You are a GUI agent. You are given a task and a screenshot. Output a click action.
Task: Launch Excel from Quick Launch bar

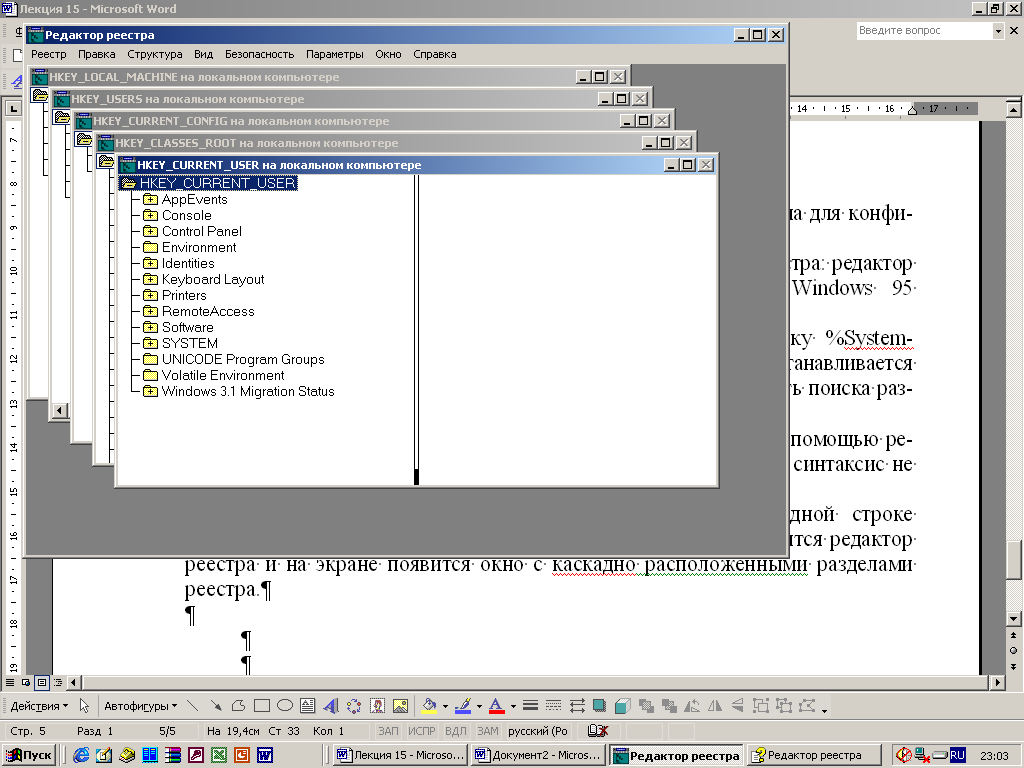pyautogui.click(x=219, y=755)
